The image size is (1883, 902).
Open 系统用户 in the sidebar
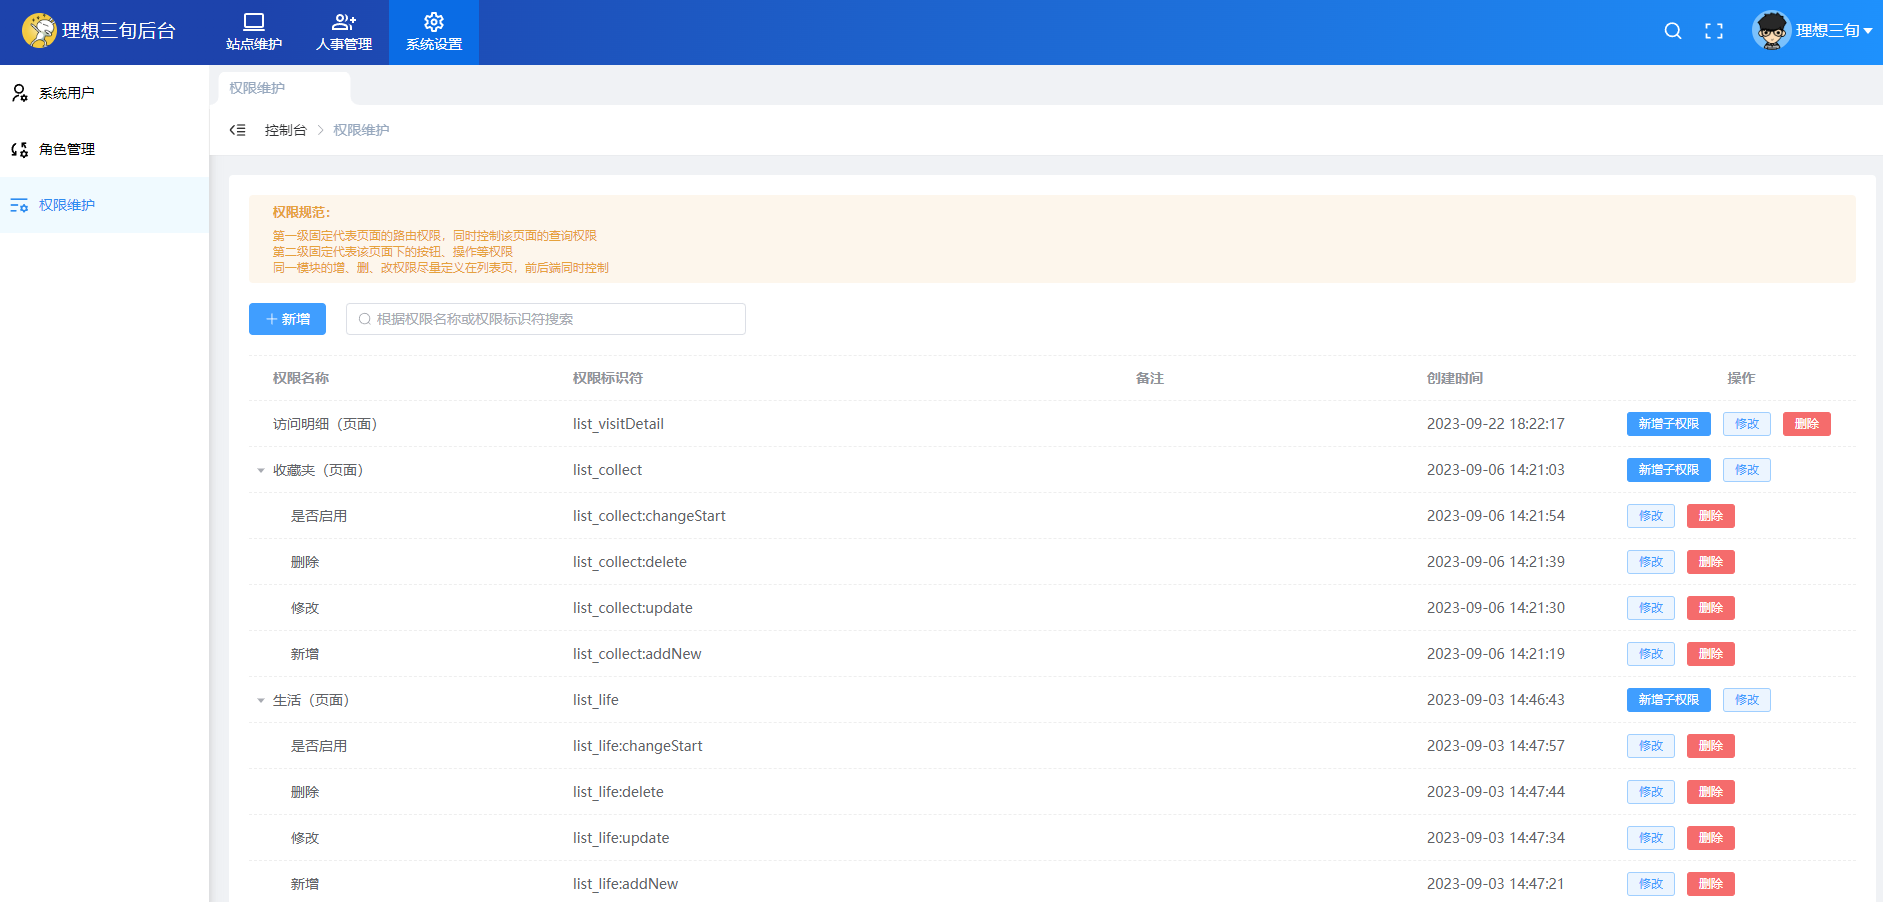click(x=67, y=93)
